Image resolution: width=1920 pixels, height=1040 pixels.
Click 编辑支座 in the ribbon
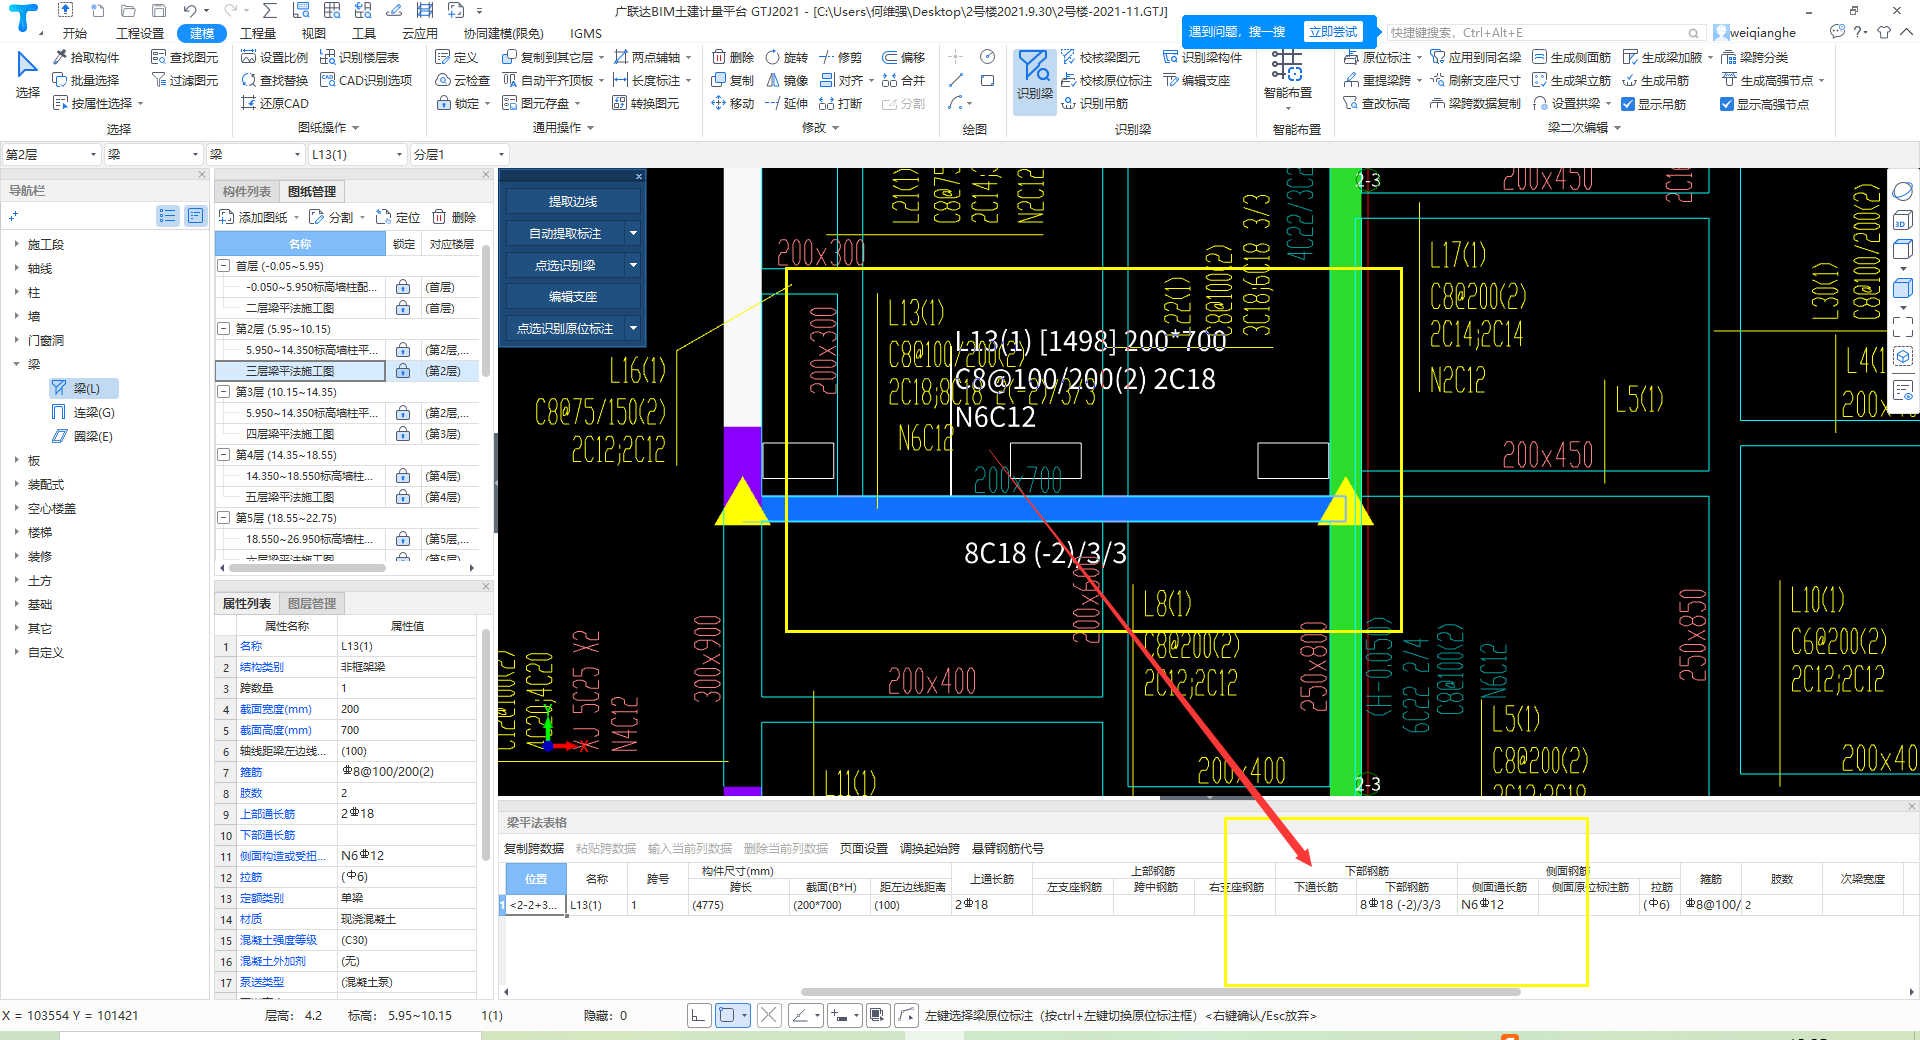pos(1197,80)
